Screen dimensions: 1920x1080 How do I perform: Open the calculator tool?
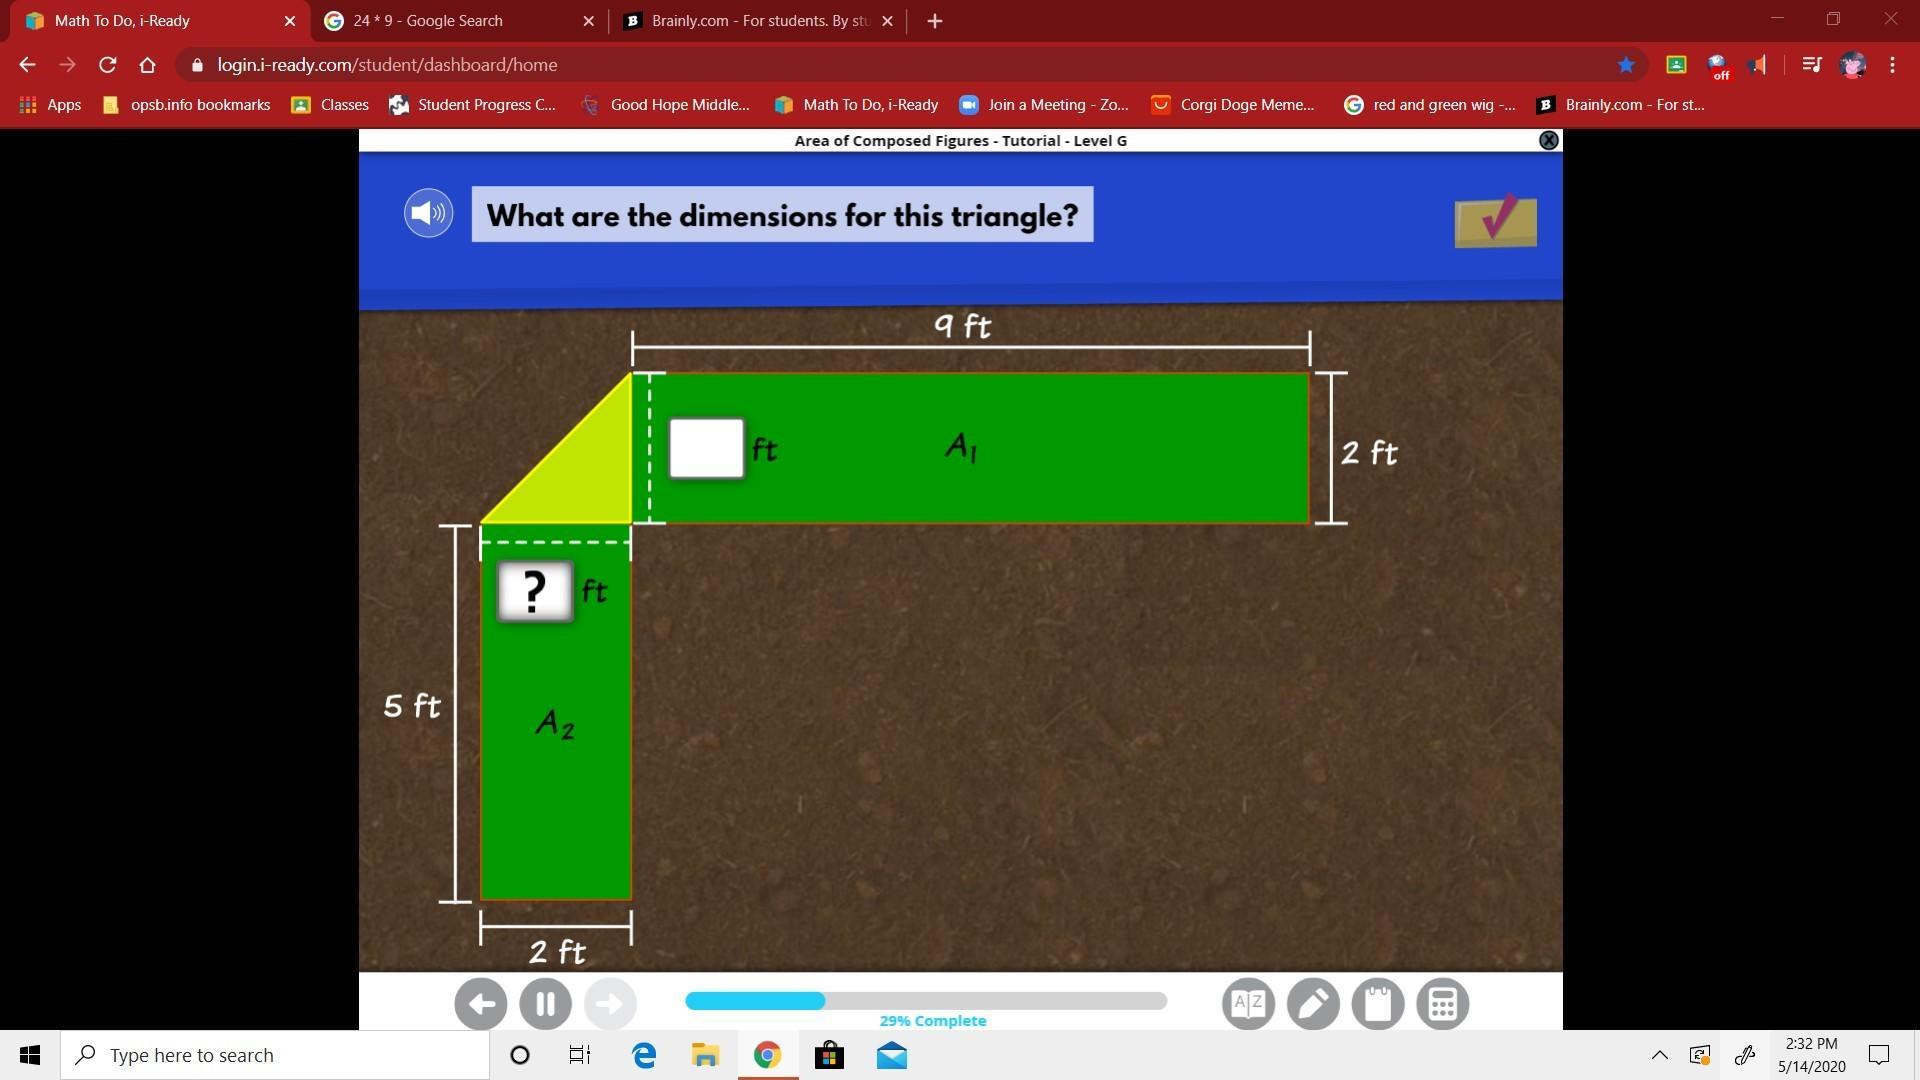(1442, 1003)
